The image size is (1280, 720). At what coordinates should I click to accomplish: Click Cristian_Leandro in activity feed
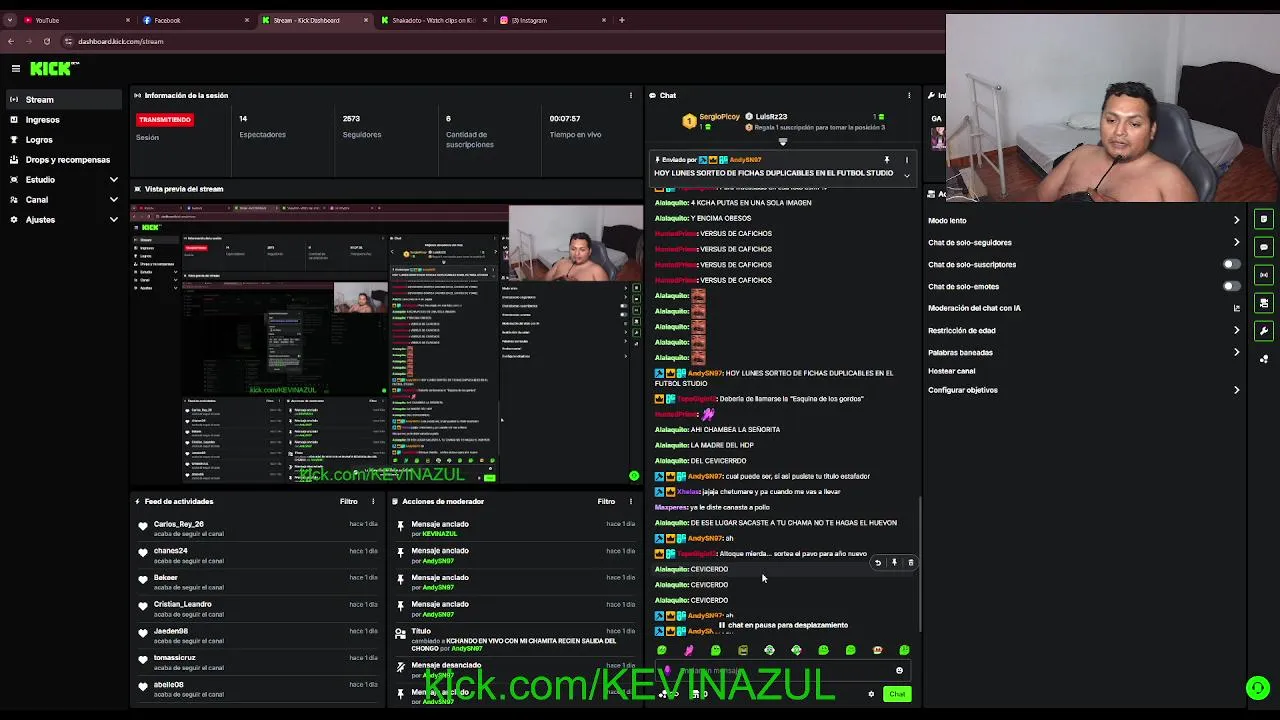click(x=183, y=604)
